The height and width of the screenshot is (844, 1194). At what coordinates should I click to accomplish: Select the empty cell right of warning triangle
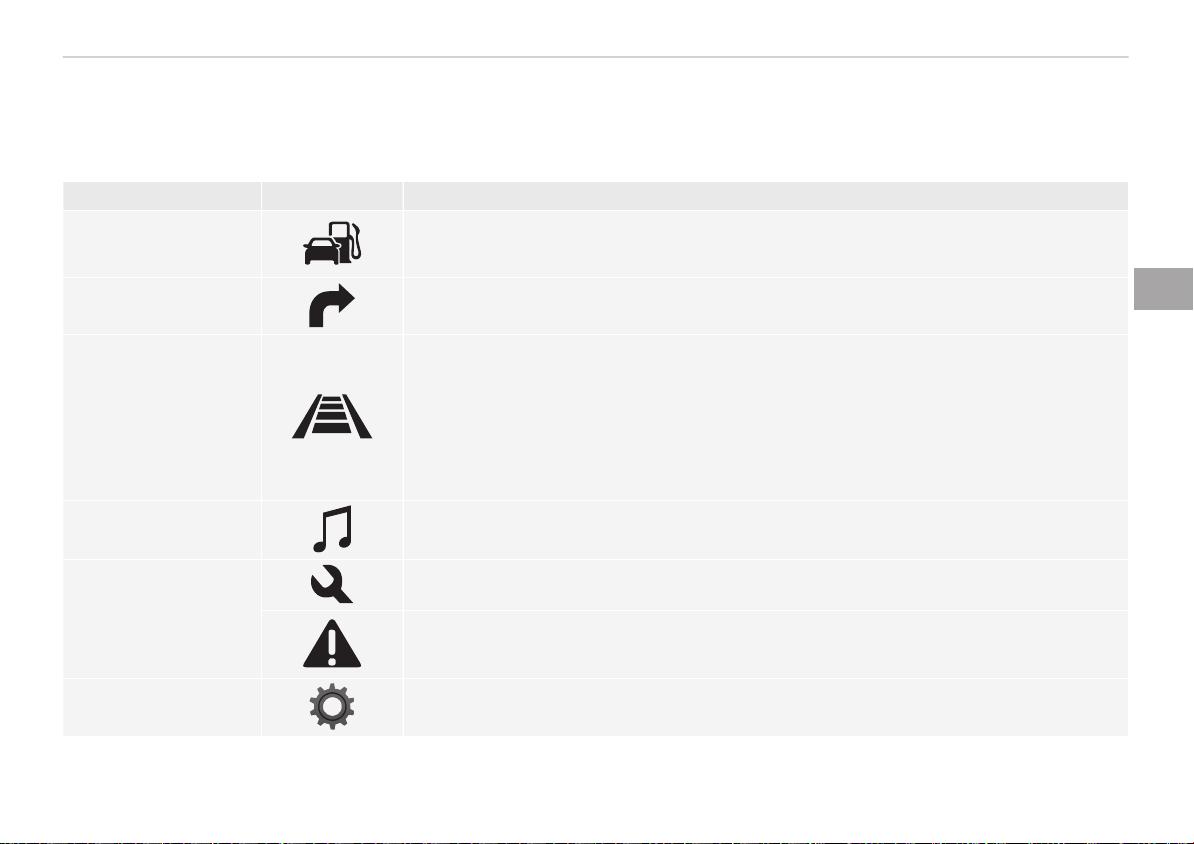[765, 644]
